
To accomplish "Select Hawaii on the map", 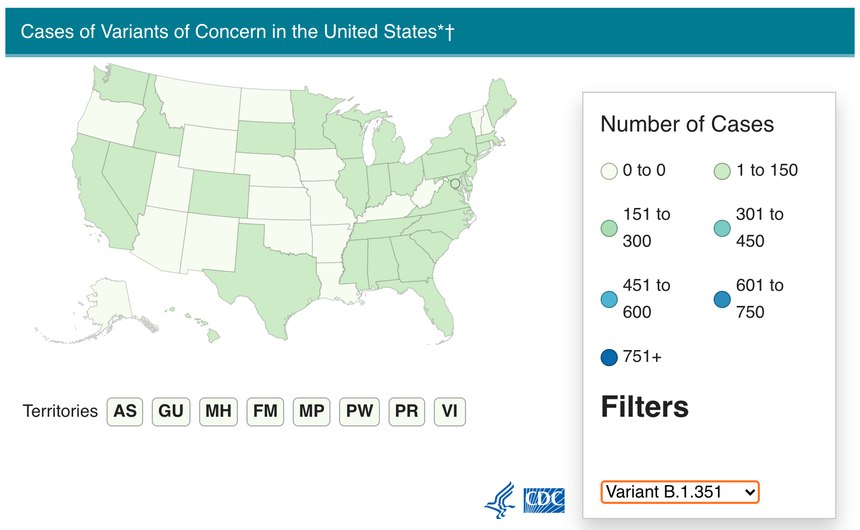I will 213,334.
